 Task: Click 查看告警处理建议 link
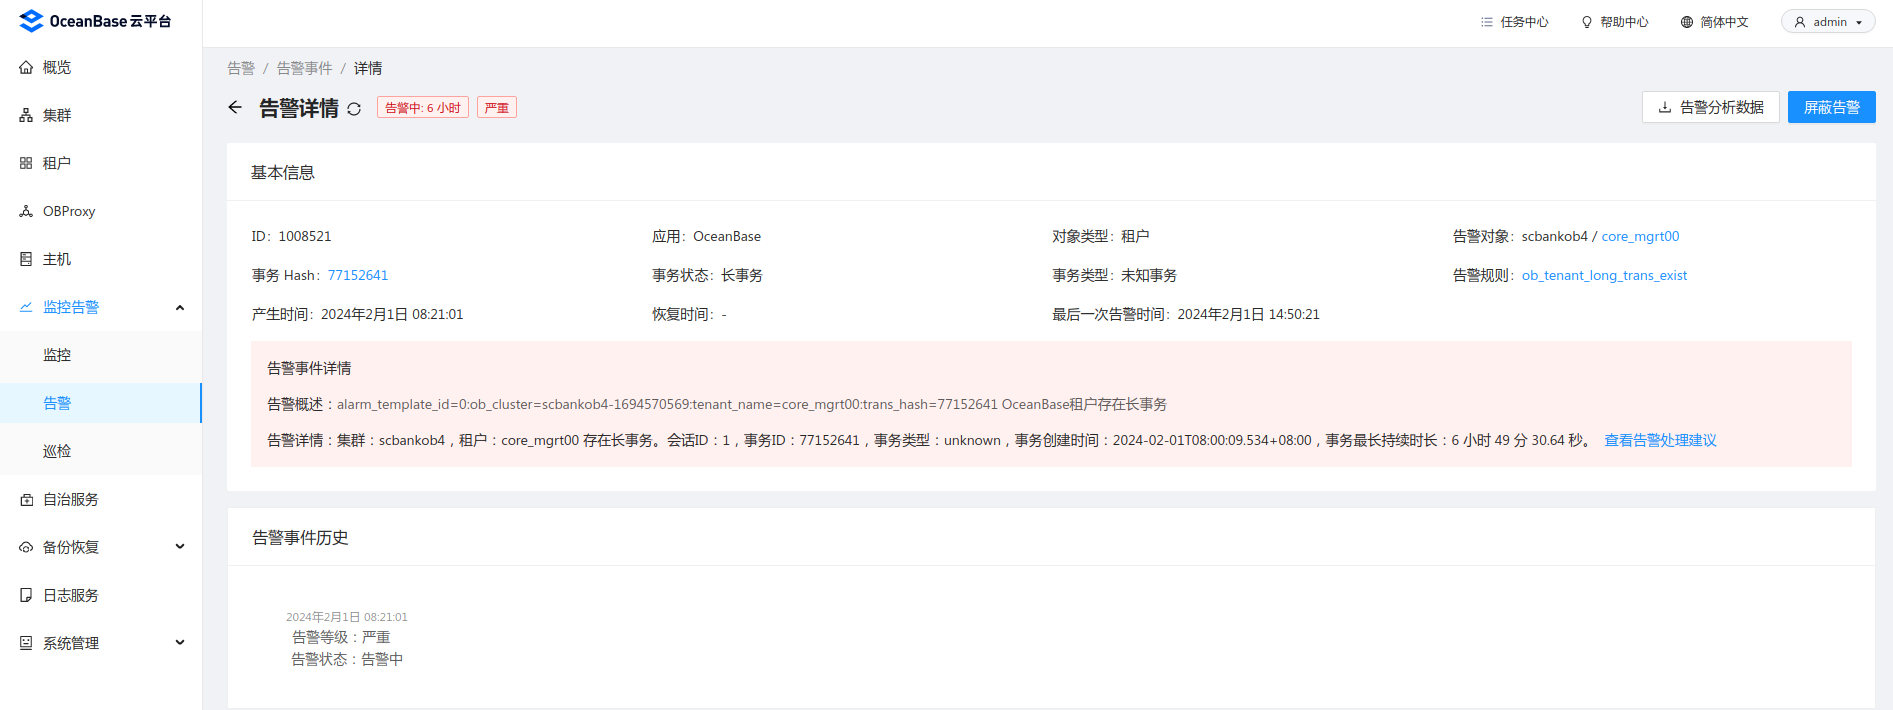tap(1660, 440)
